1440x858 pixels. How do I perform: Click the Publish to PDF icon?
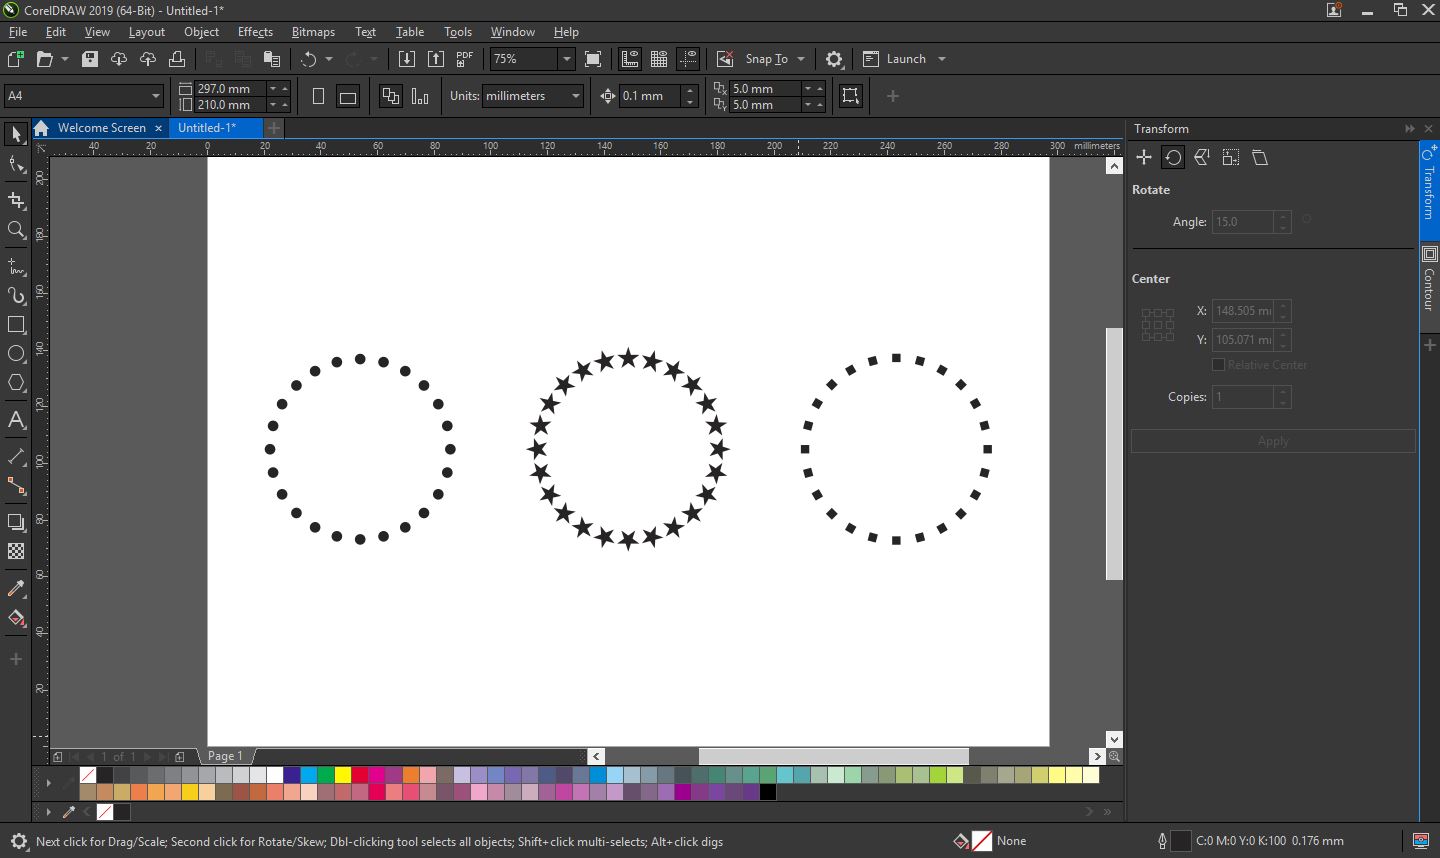[464, 59]
